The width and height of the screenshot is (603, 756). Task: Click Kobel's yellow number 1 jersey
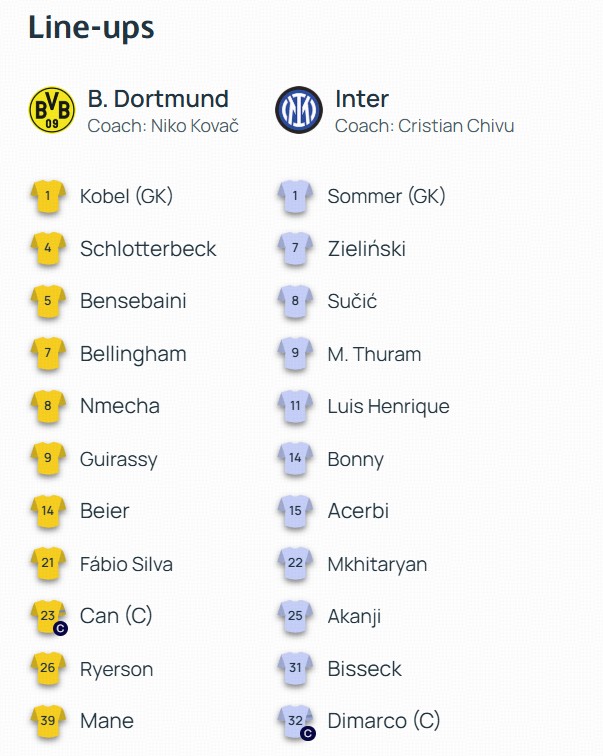[48, 197]
